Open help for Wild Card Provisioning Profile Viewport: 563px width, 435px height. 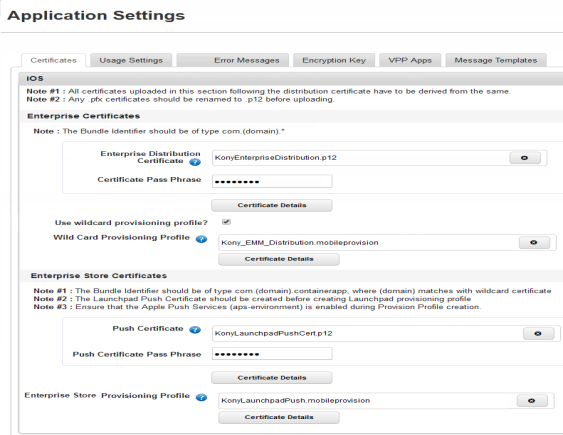201,239
